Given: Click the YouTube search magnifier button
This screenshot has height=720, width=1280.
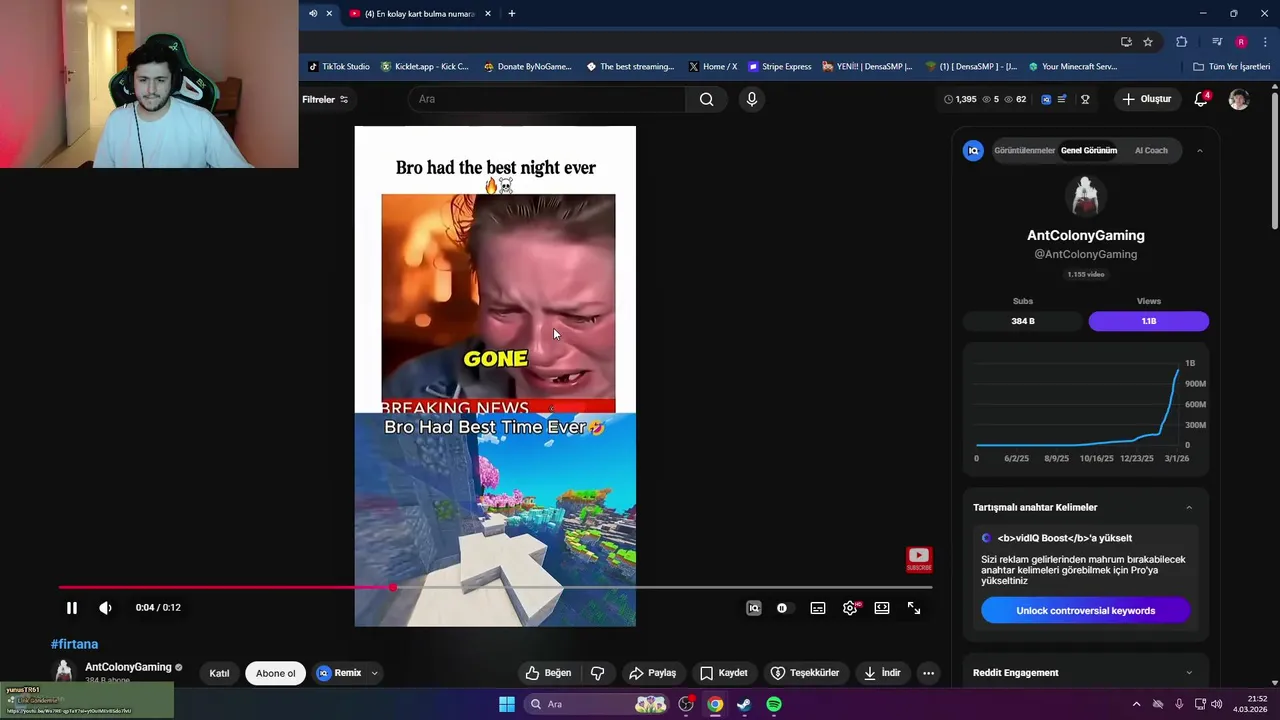Looking at the screenshot, I should tap(707, 99).
